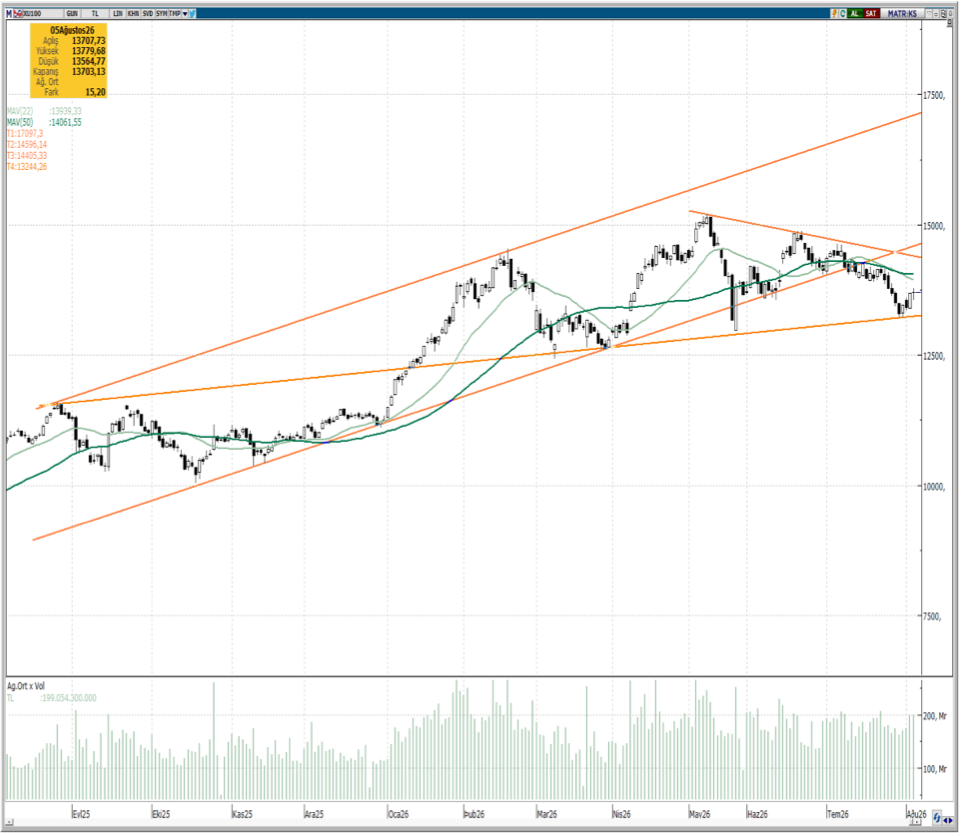Screen dimensions: 962x836
Task: Click the KHN toolbar button
Action: coord(133,13)
